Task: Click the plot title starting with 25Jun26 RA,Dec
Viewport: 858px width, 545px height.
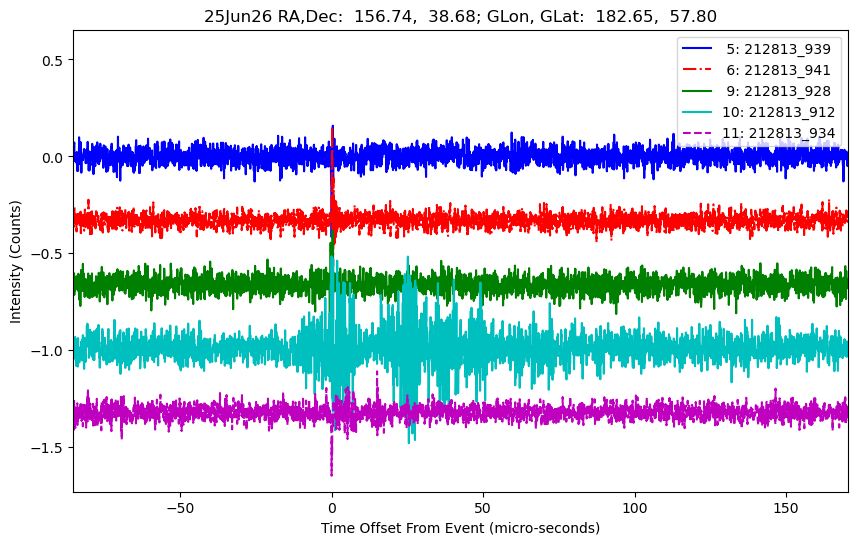Action: click(x=460, y=16)
